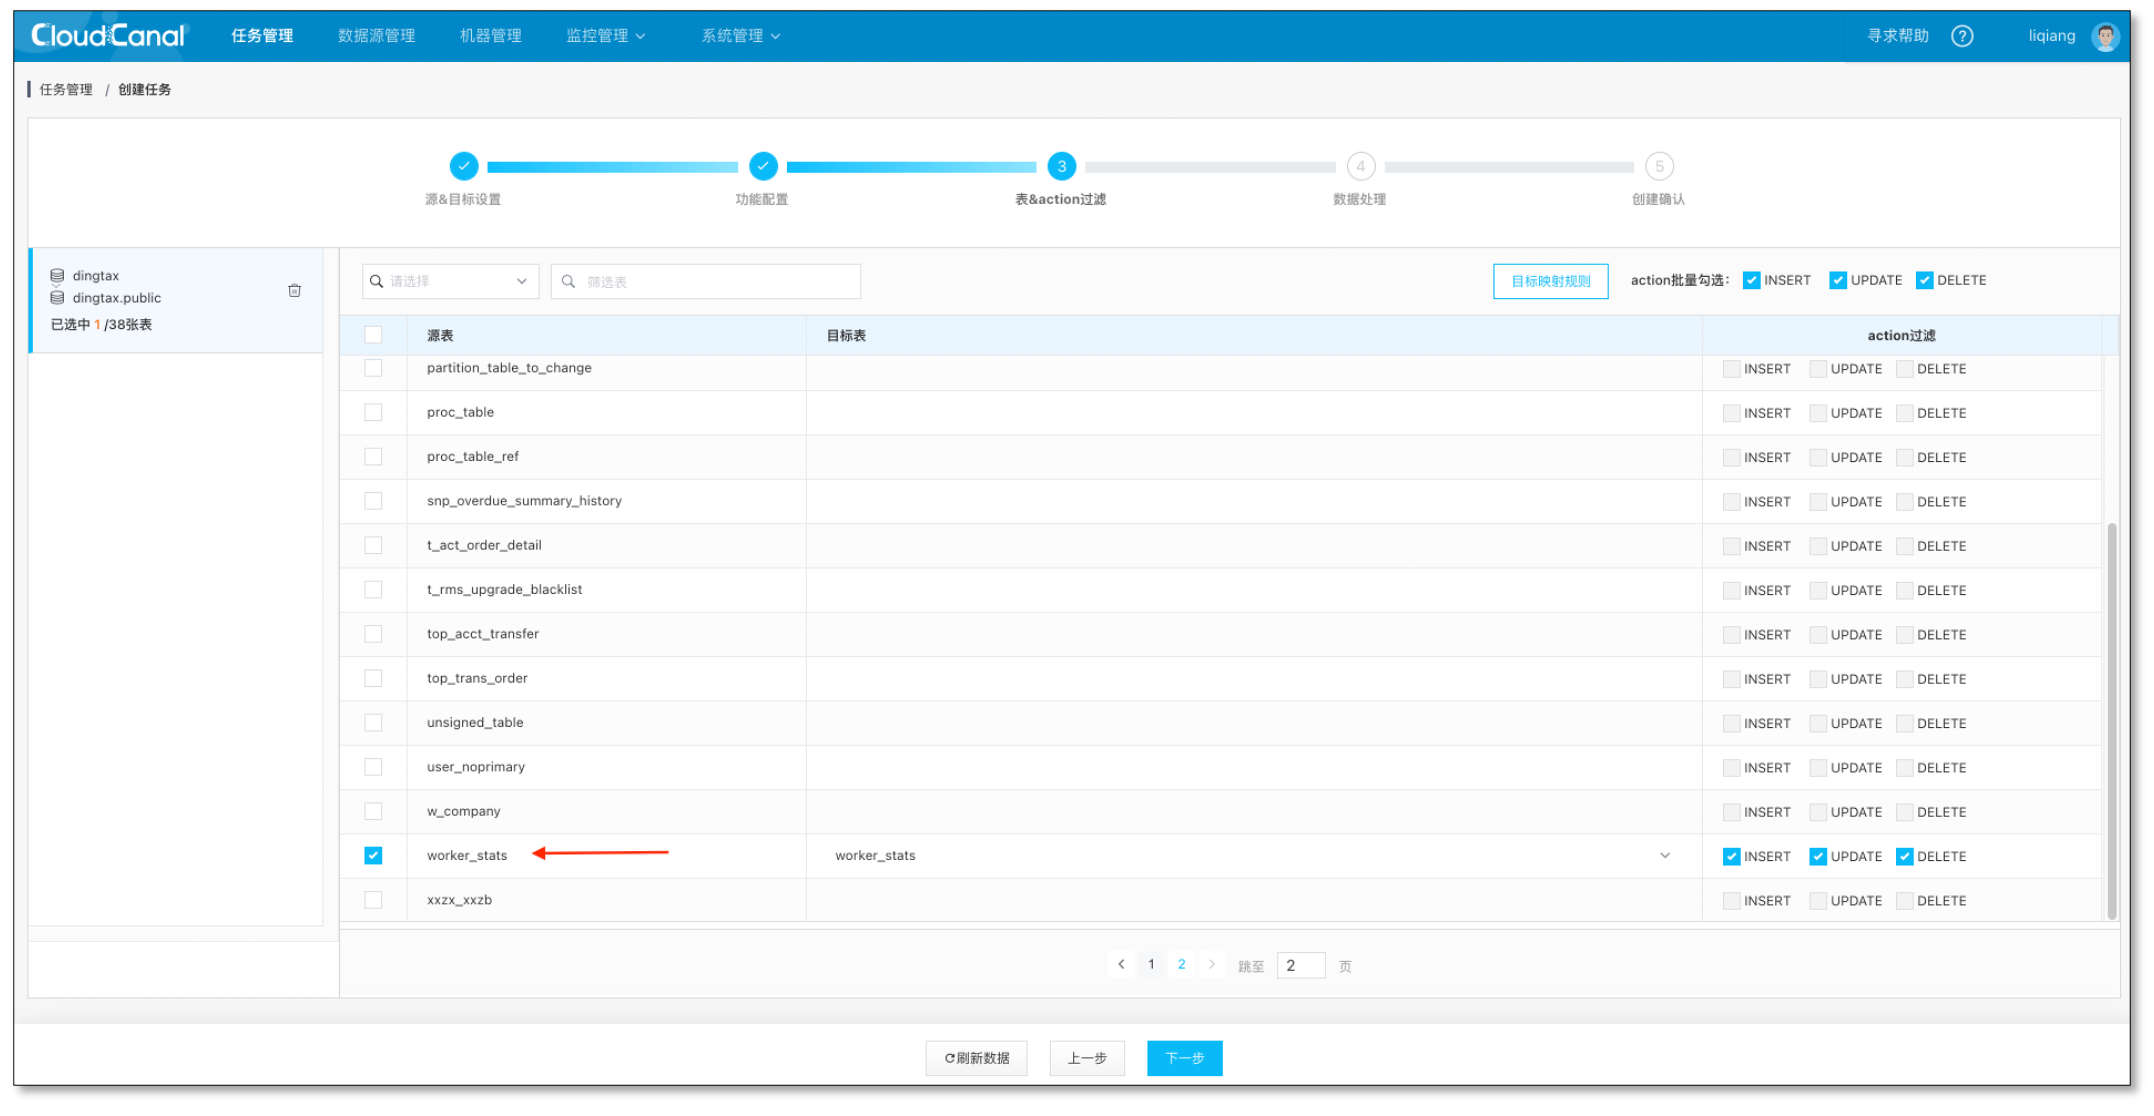Viewport: 2154px width, 1116px height.
Task: Open the 监控管理 menu dropdown
Action: click(x=605, y=36)
